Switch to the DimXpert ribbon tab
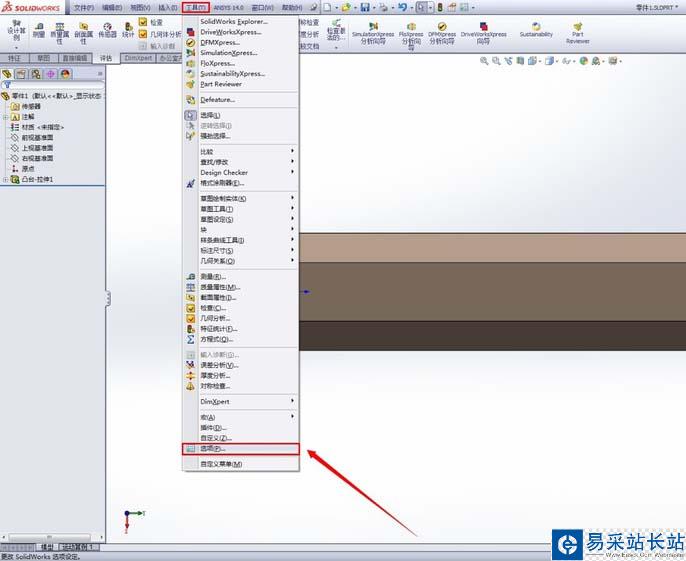Image resolution: width=686 pixels, height=561 pixels. coord(138,58)
